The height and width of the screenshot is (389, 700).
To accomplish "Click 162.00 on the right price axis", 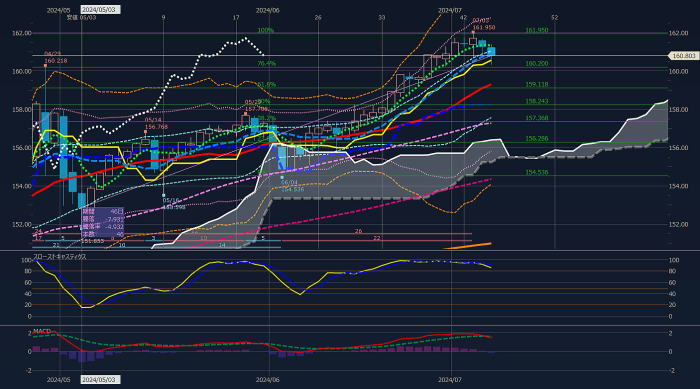I will pos(678,33).
